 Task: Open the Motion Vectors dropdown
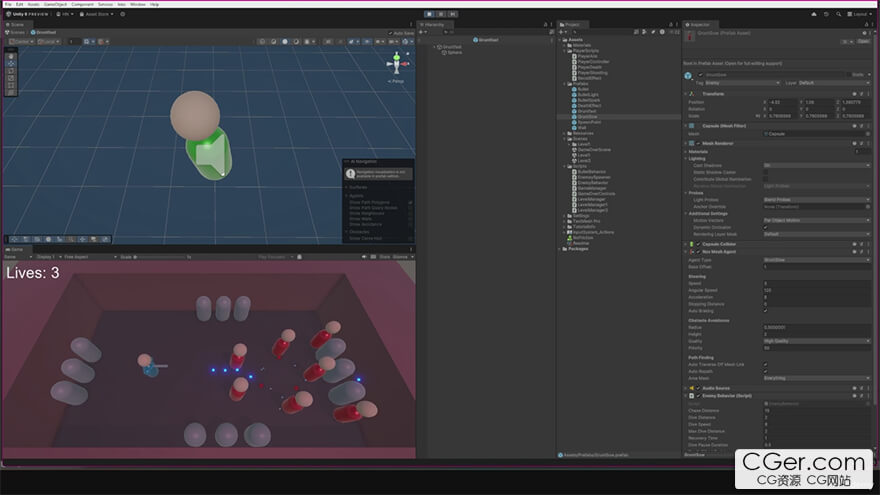pyautogui.click(x=817, y=221)
